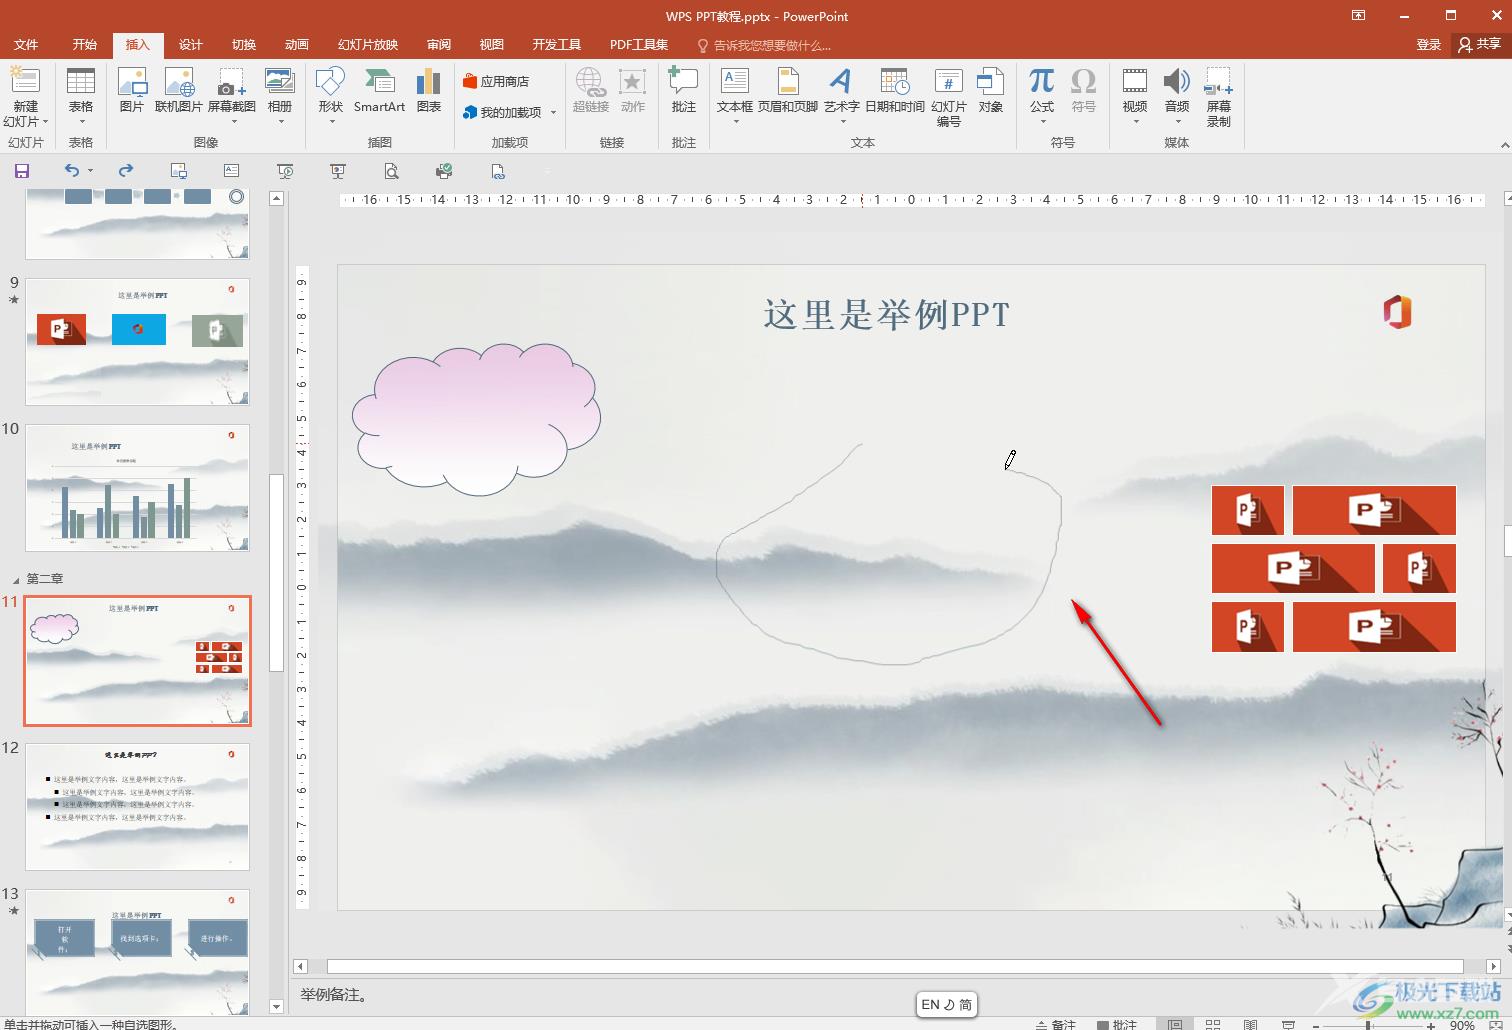Click the 应用商店 app store icon
1512x1030 pixels.
496,81
